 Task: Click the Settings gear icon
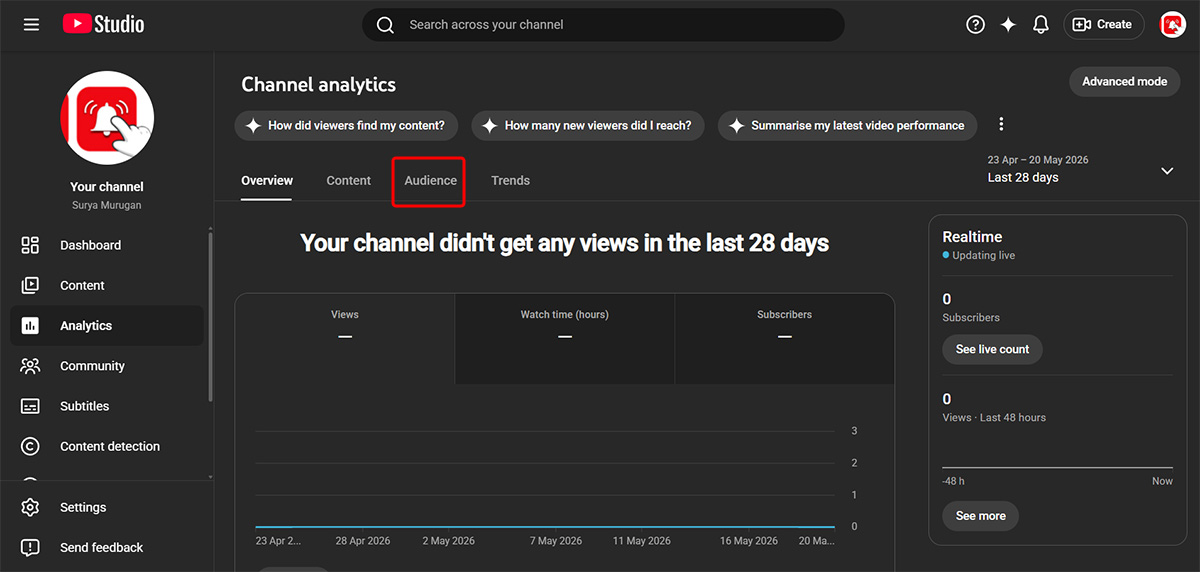coord(30,507)
